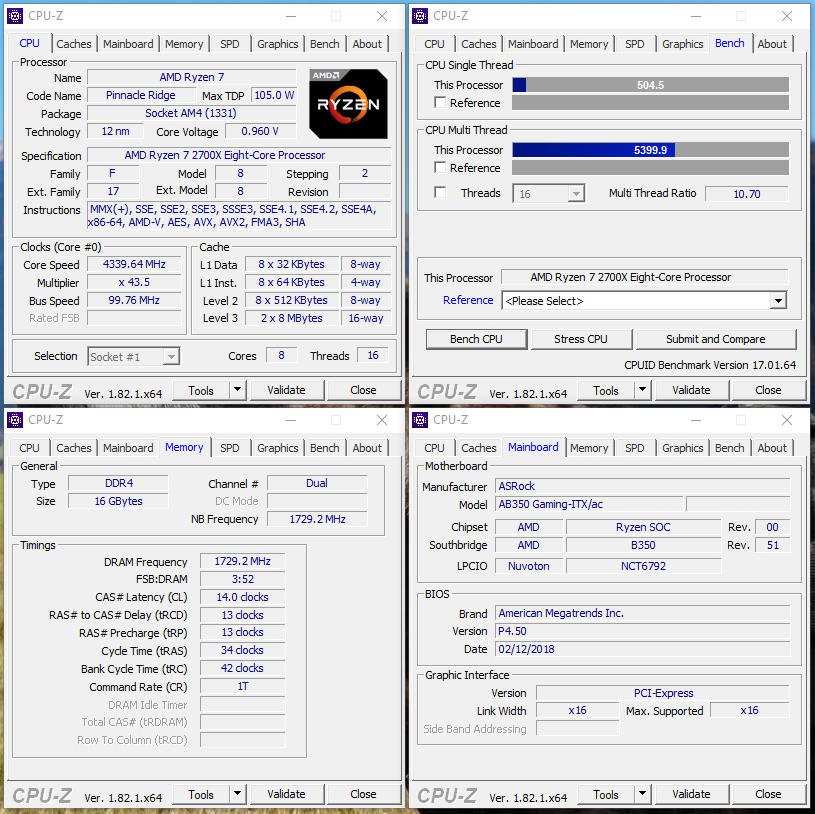815x814 pixels.
Task: Click the FSB:DRAM value 3:52
Action: (242, 579)
